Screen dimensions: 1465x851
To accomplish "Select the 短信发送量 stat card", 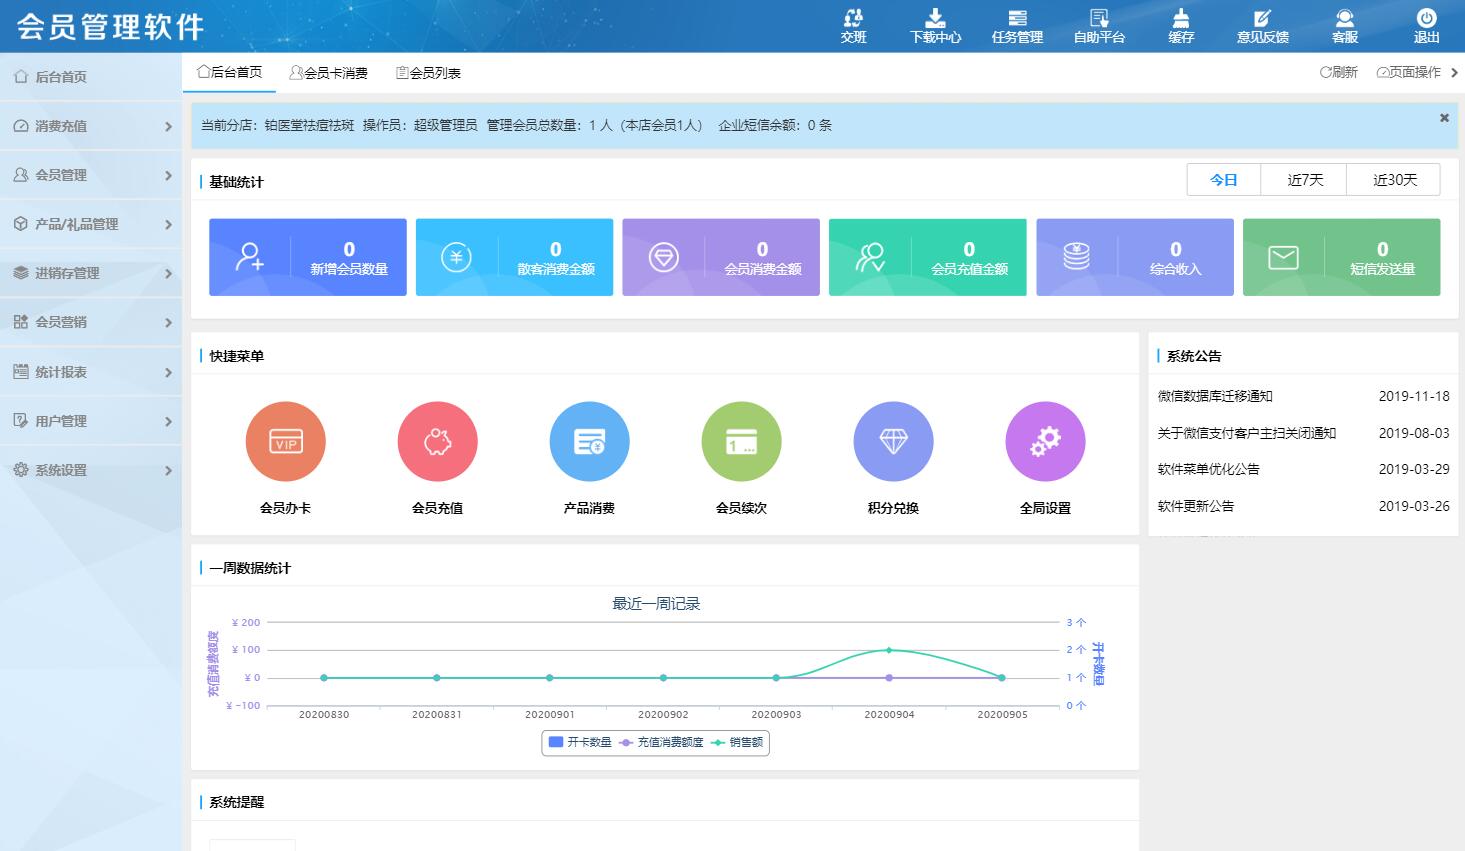I will [x=1341, y=257].
